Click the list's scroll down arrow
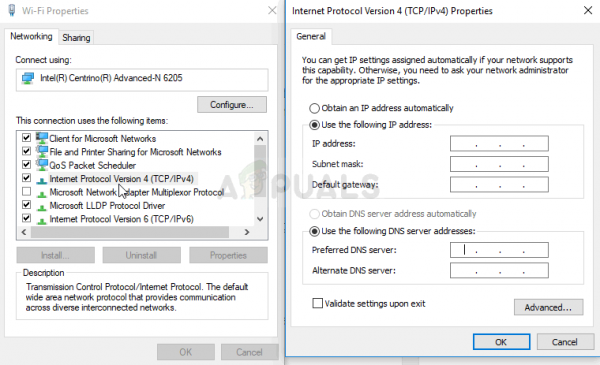This screenshot has width=600, height=365. coord(260,219)
